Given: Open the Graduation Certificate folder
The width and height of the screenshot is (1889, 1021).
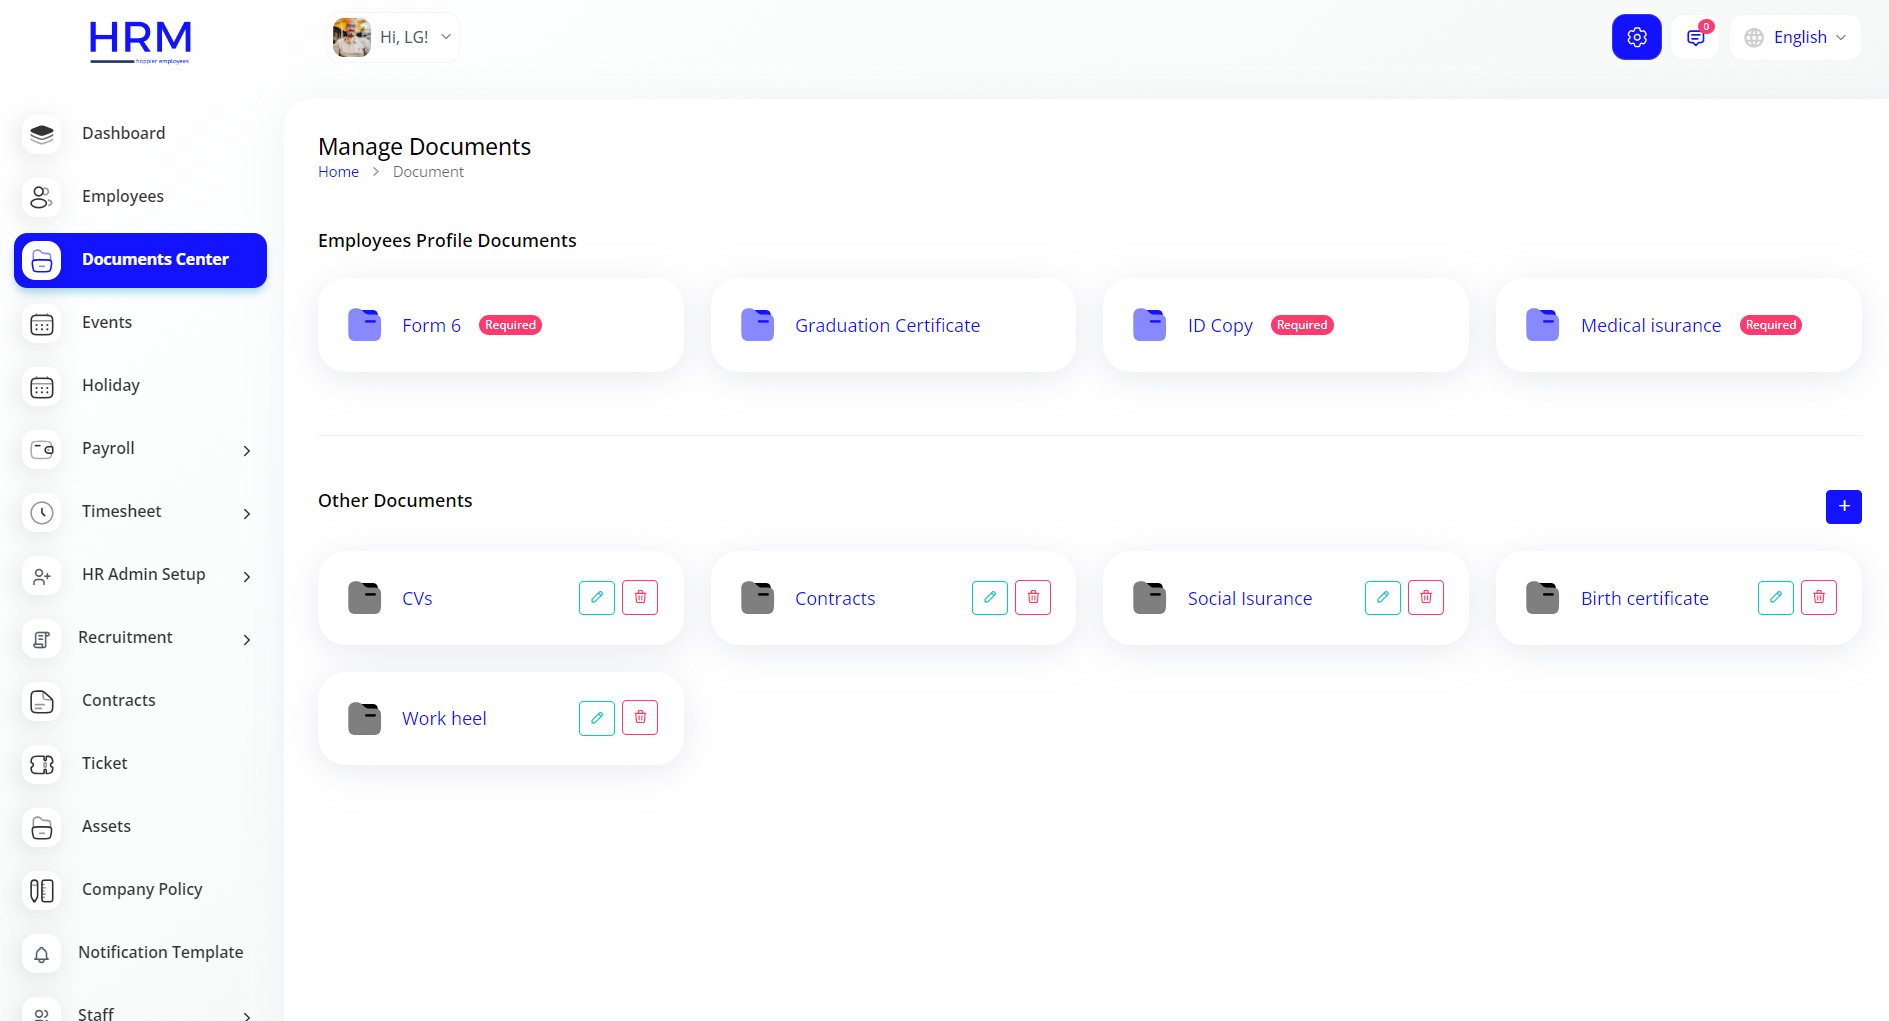Looking at the screenshot, I should tap(887, 326).
